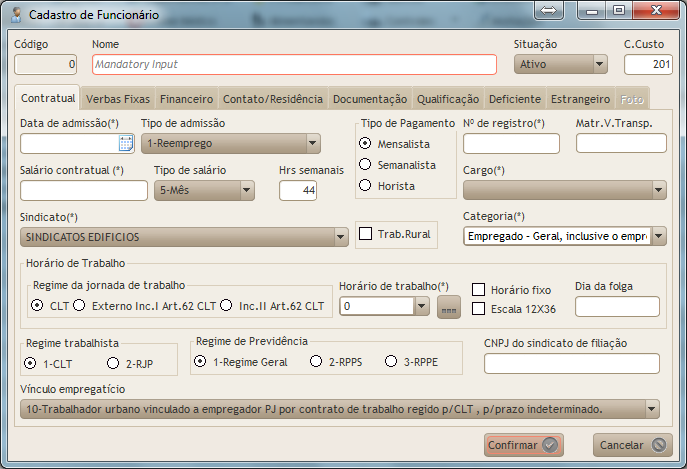Image resolution: width=687 pixels, height=469 pixels.
Task: Click the Cancelar button
Action: [632, 445]
